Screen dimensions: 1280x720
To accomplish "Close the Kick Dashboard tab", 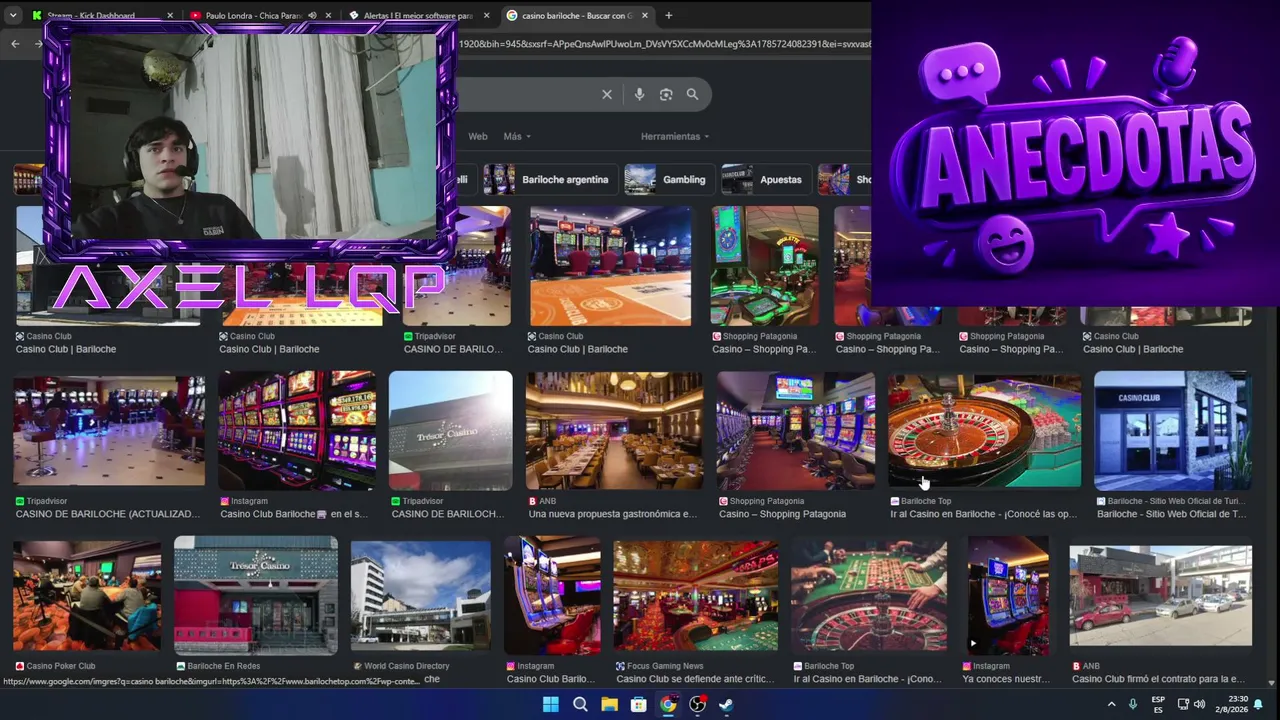I will coord(170,16).
